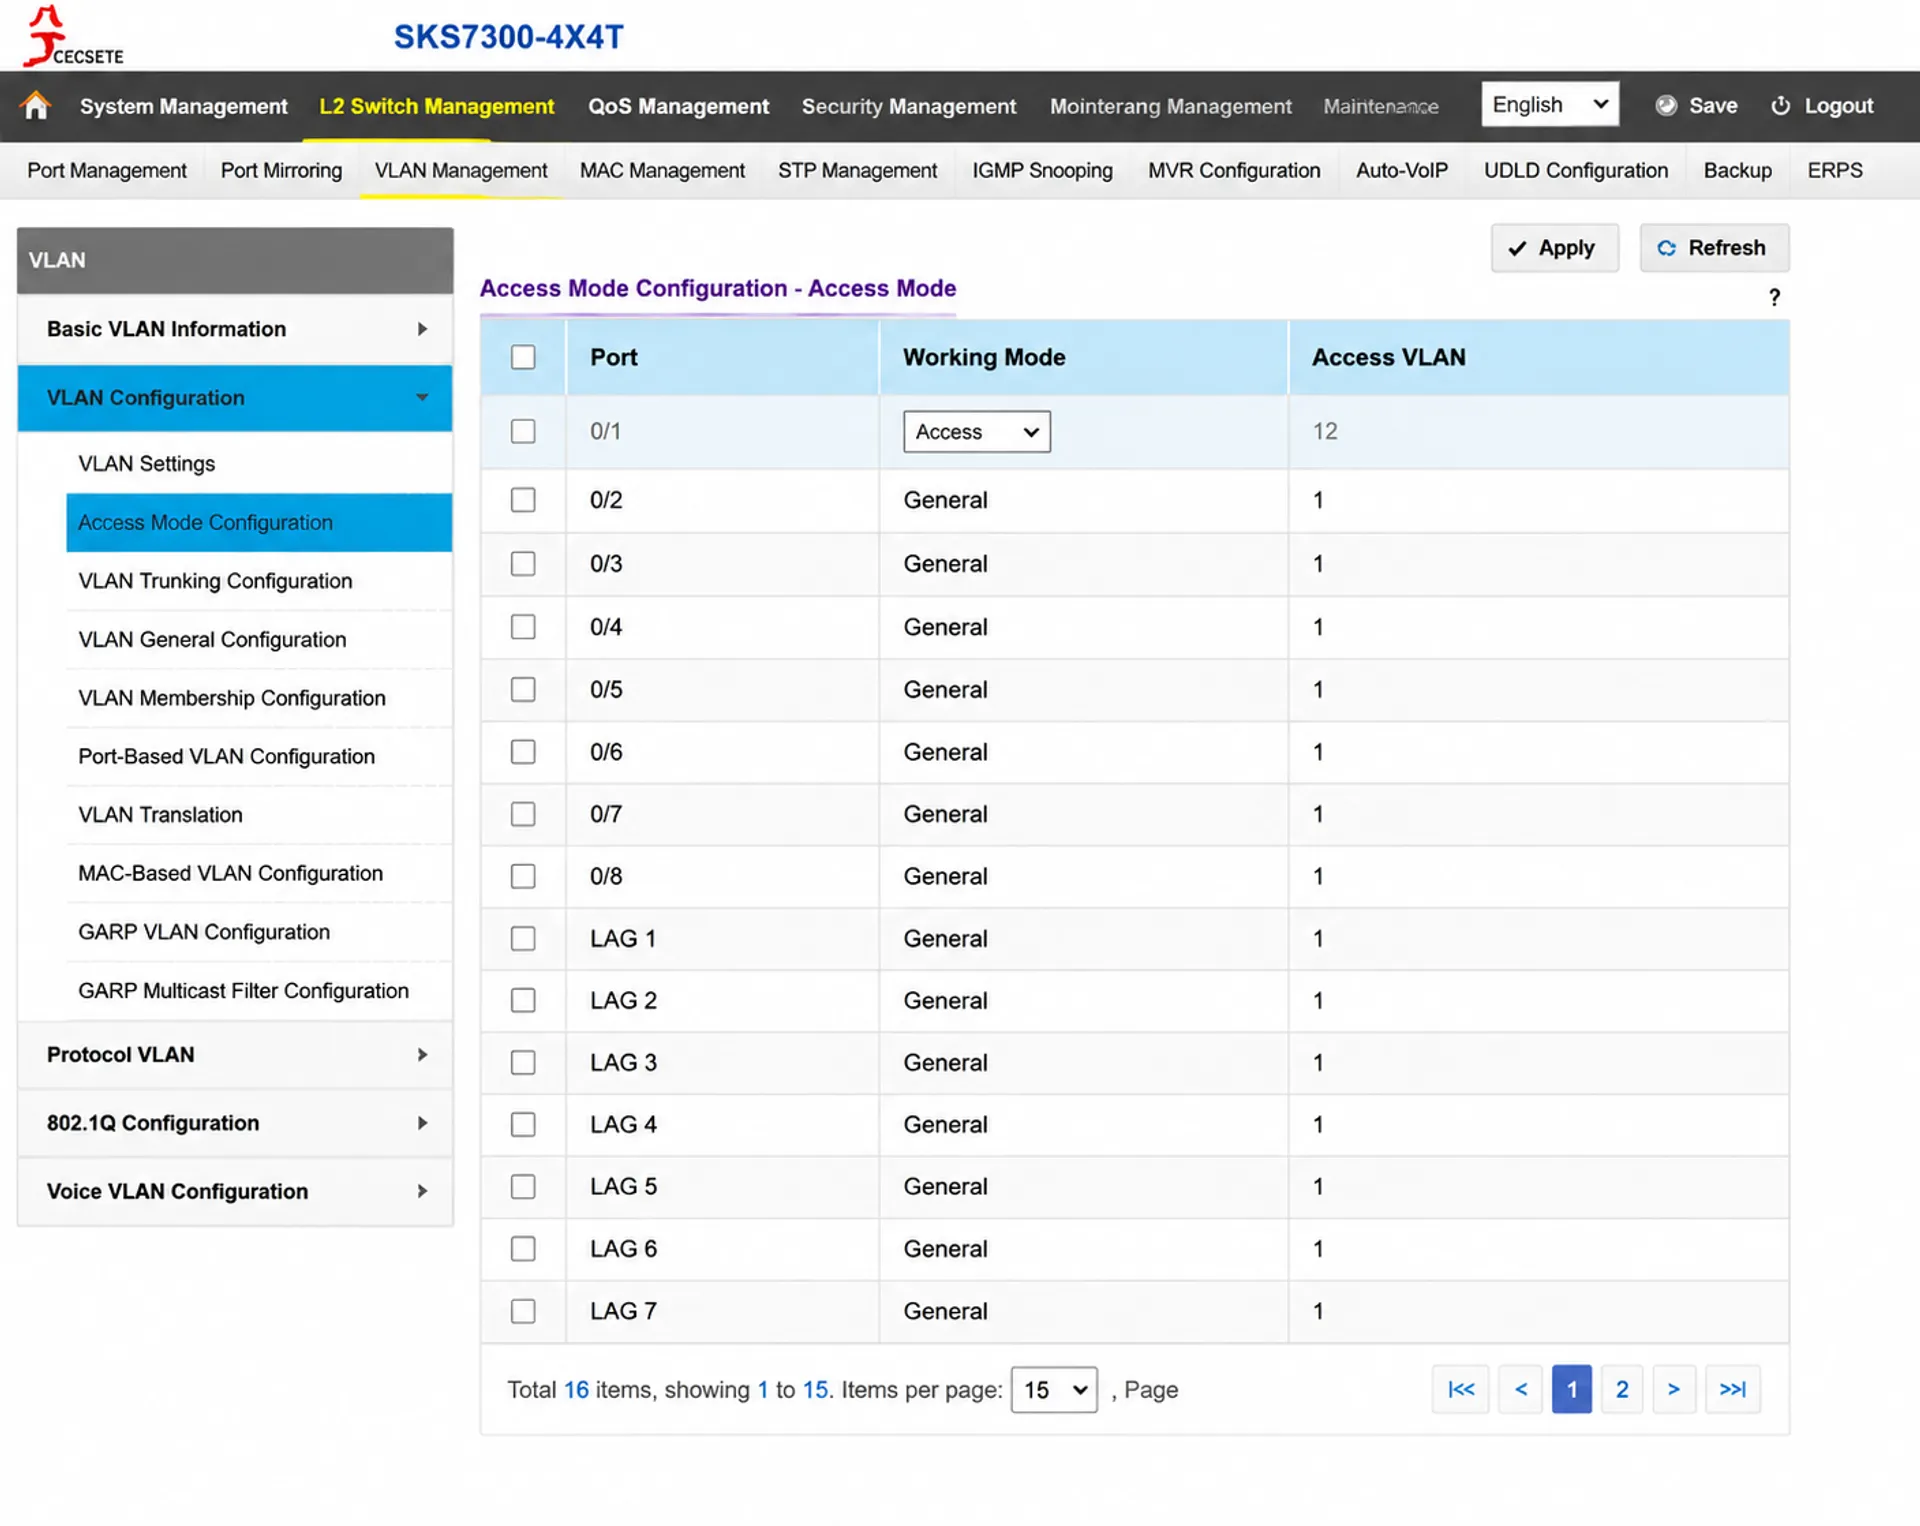This screenshot has width=1920, height=1526.
Task: Open the items per page dropdown
Action: 1054,1389
